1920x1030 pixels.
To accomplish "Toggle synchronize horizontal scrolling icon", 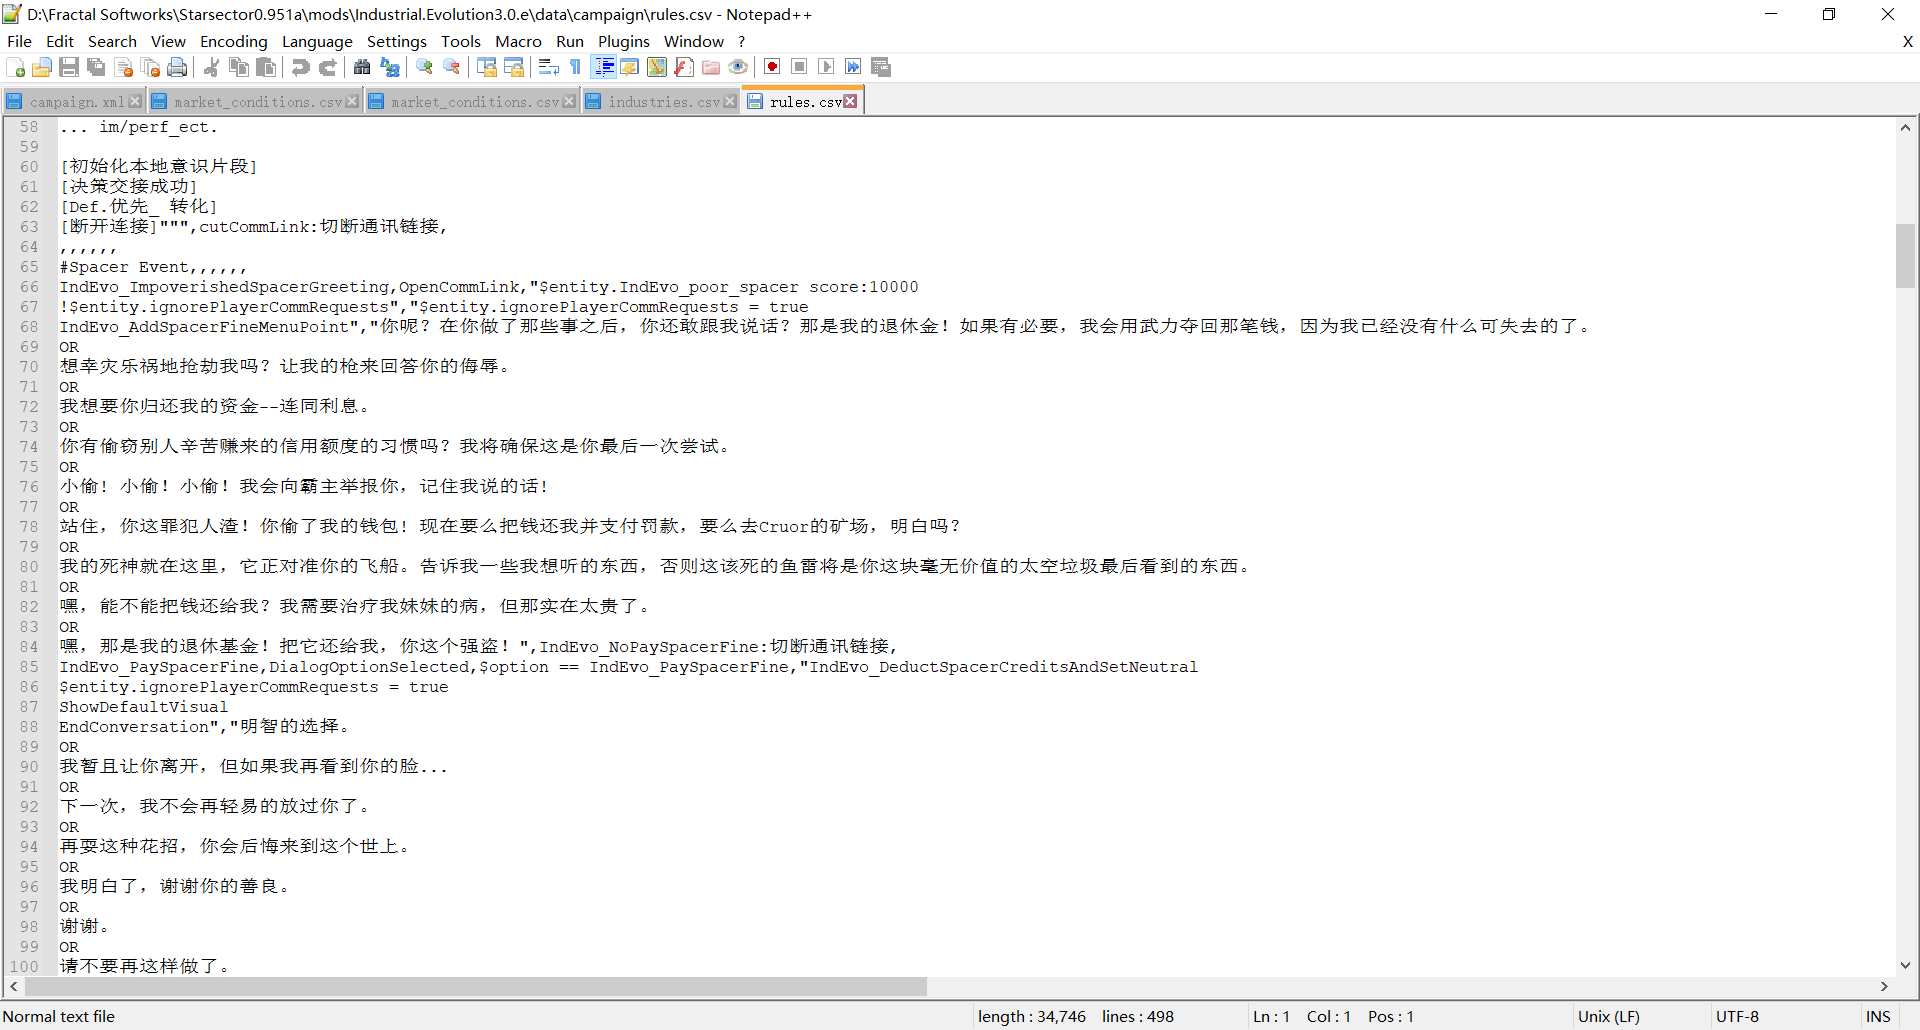I will [514, 67].
